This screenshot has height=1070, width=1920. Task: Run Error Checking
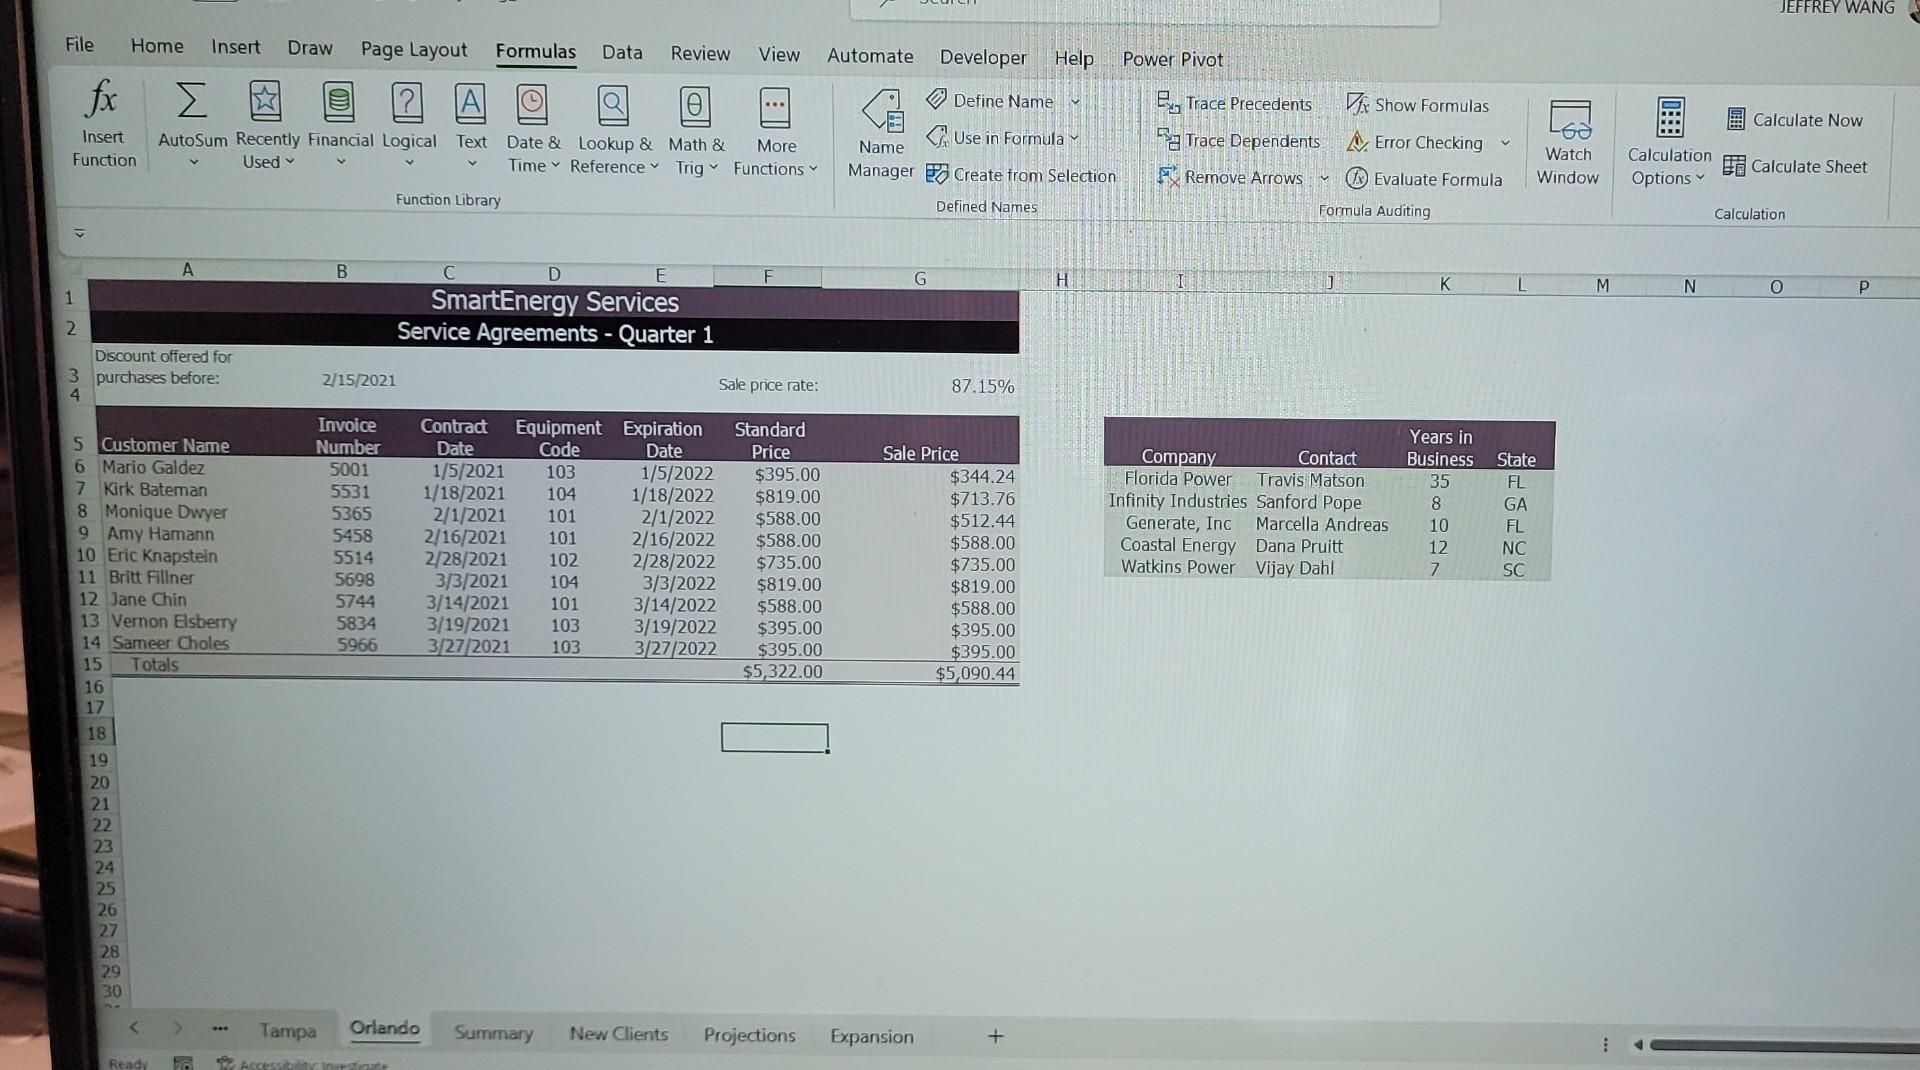1415,142
